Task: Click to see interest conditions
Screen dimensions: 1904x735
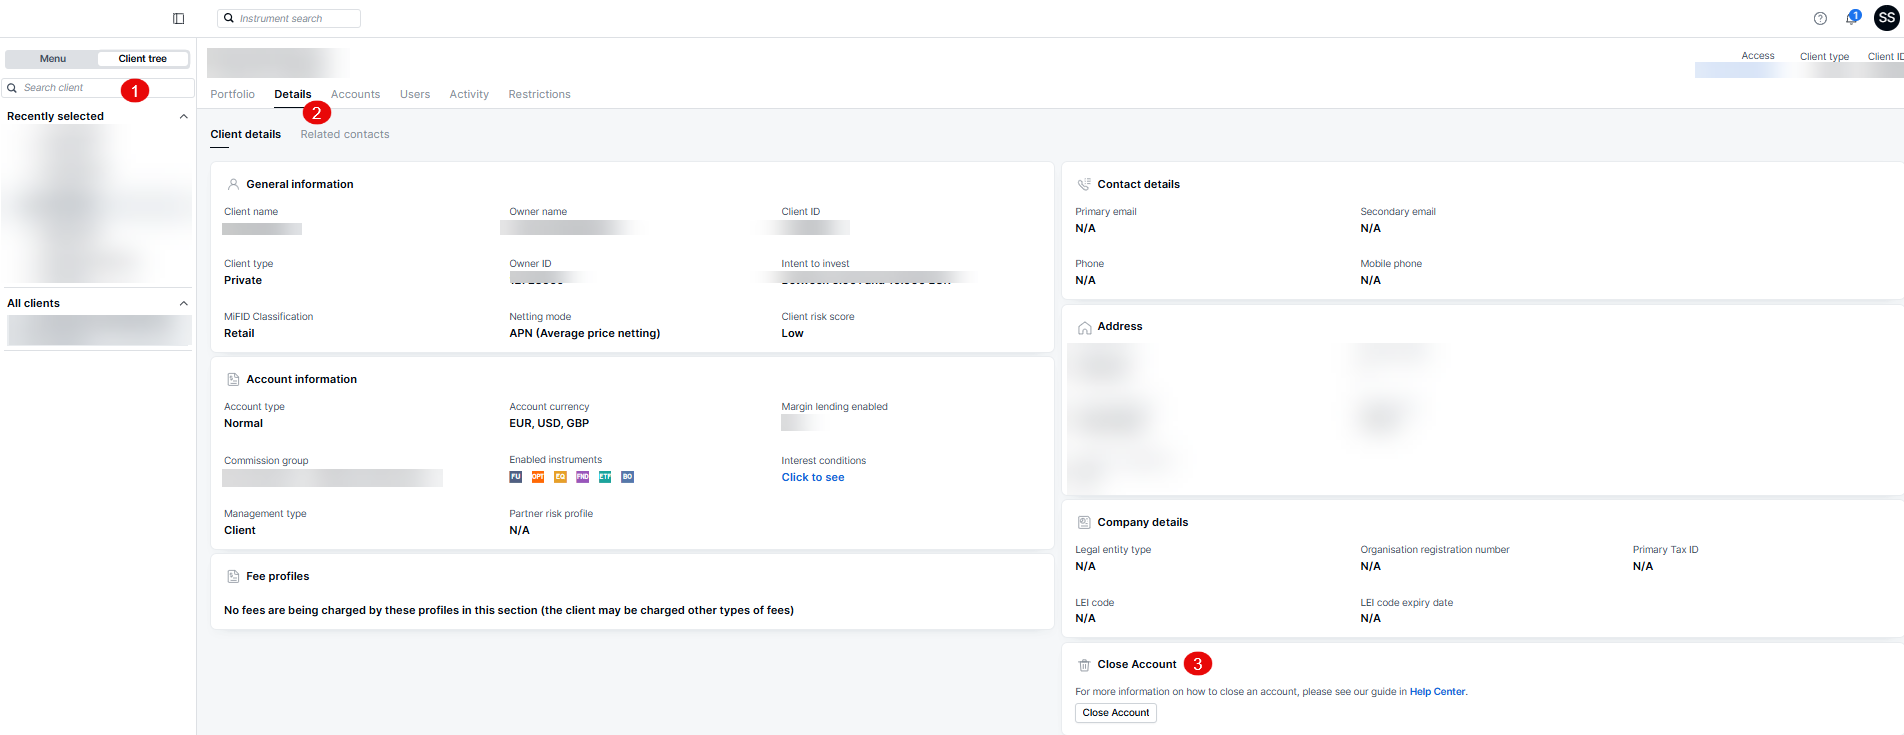Action: tap(812, 478)
